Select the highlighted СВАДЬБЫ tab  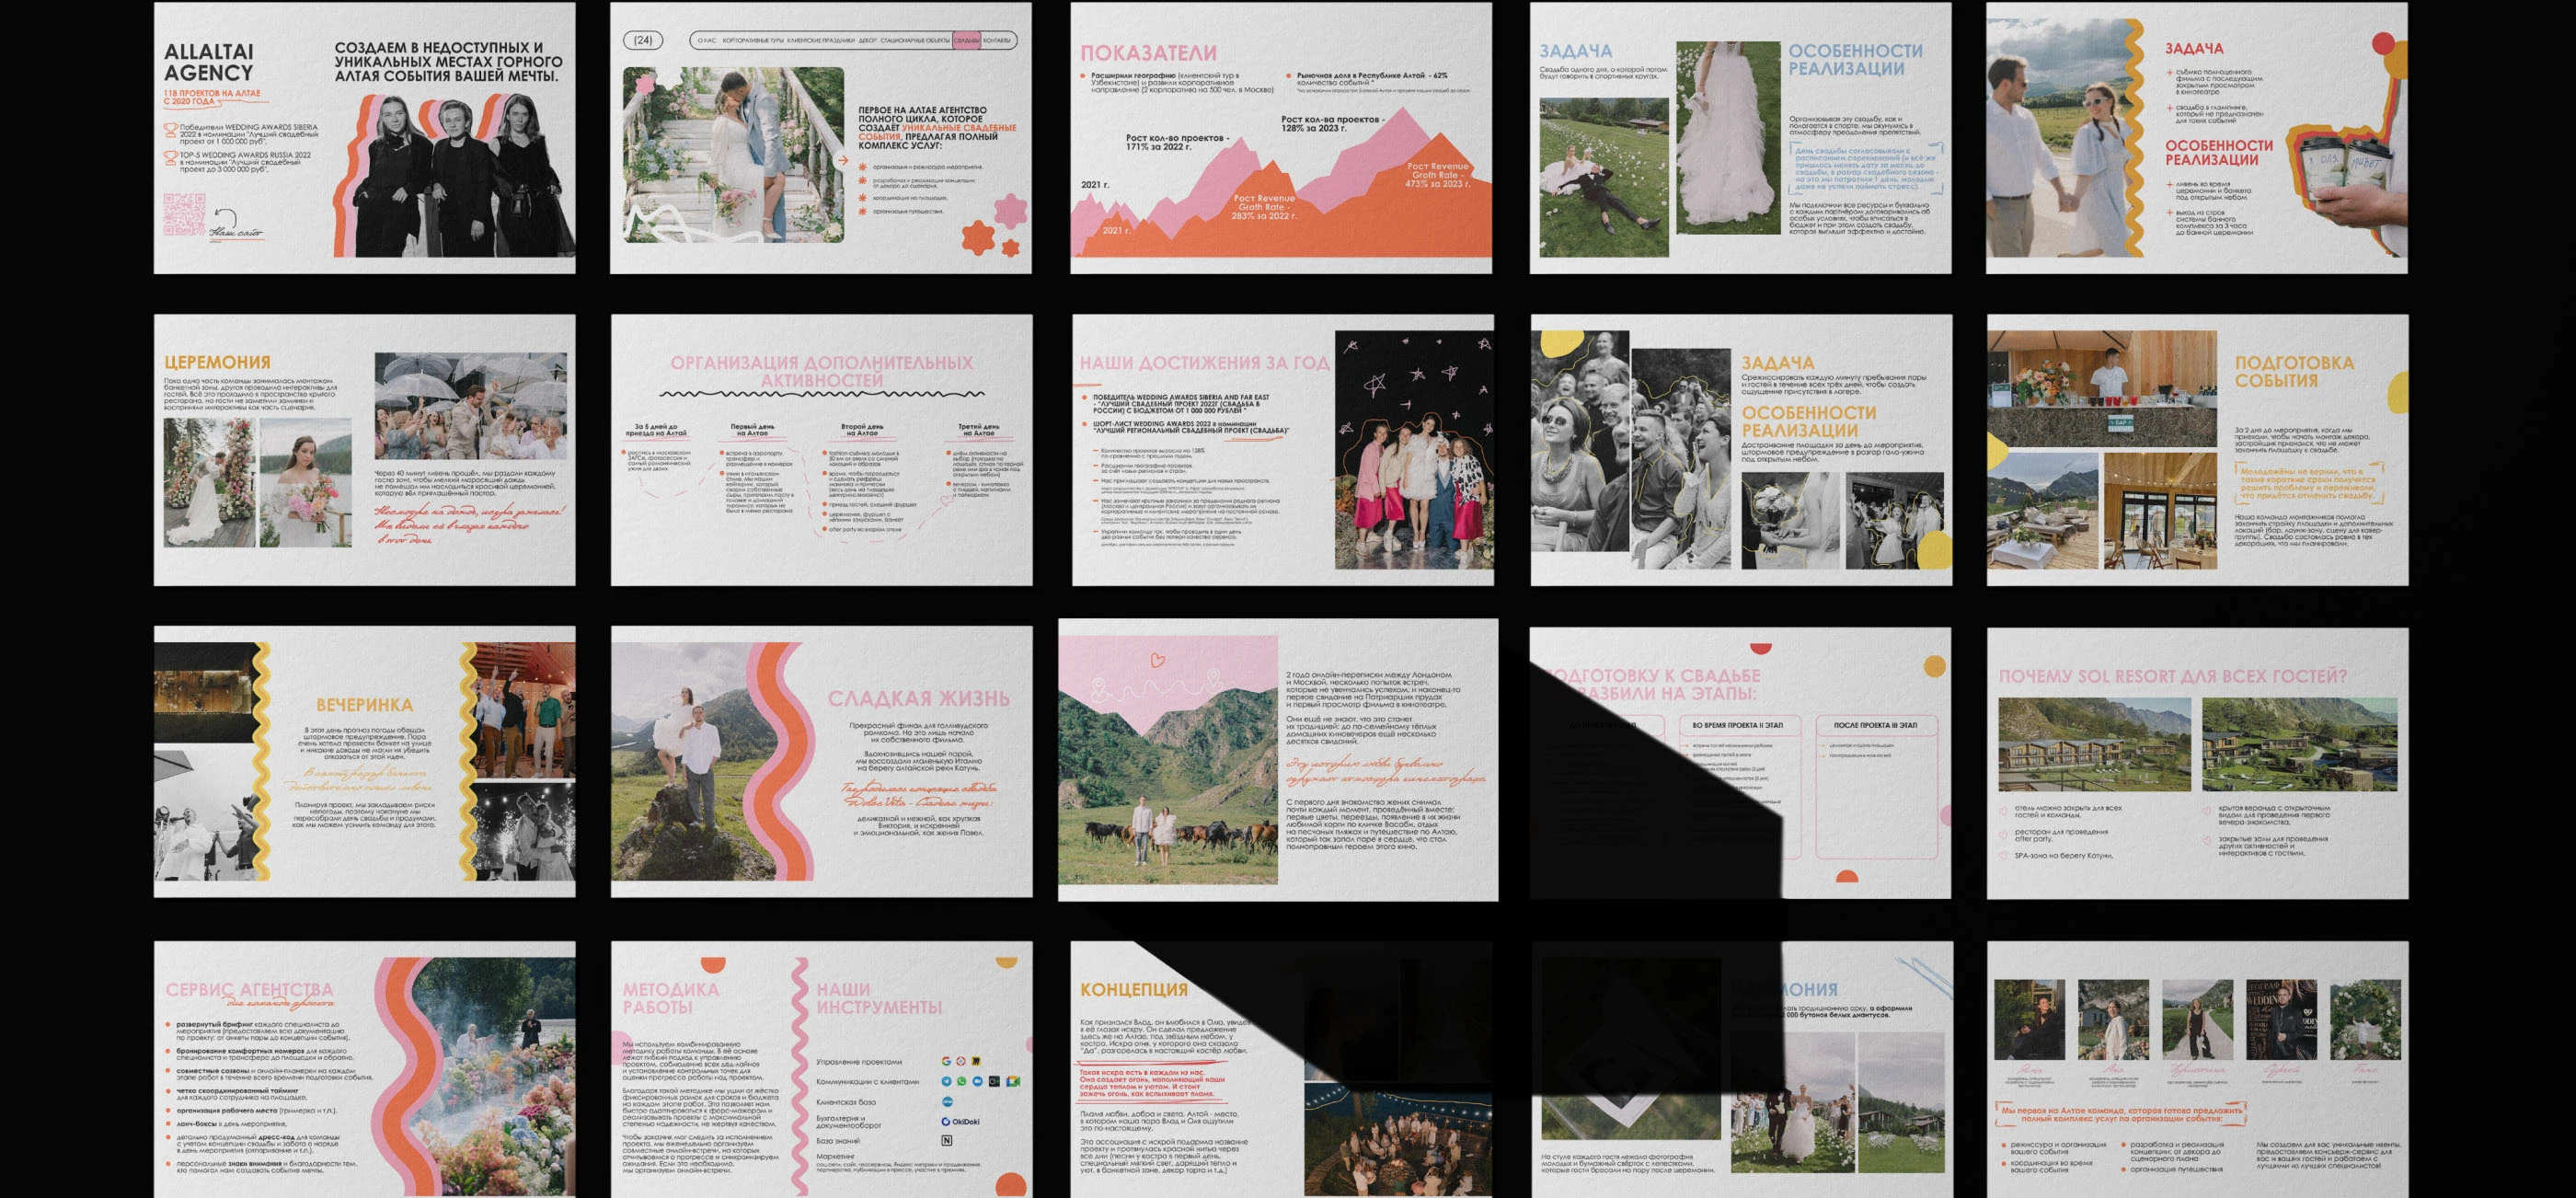pos(967,41)
